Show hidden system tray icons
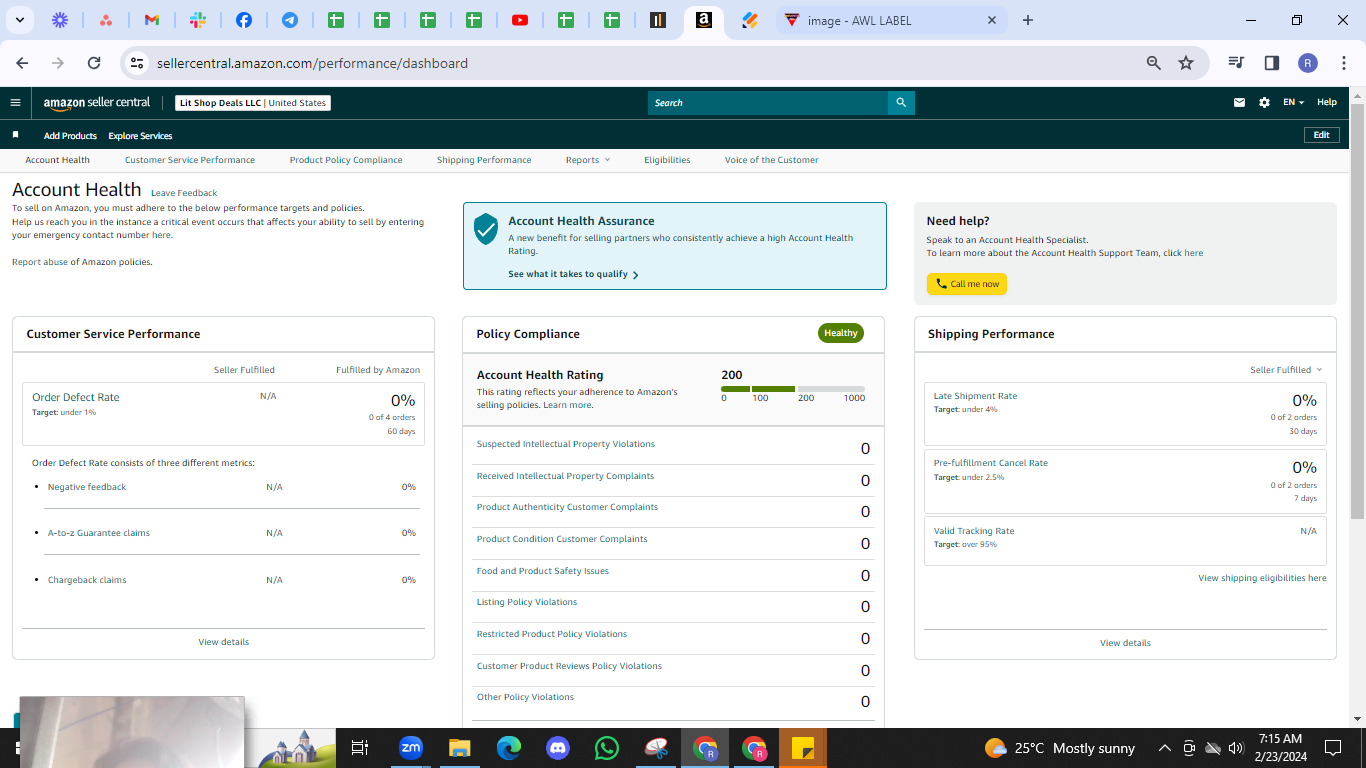Image resolution: width=1366 pixels, height=768 pixels. click(1164, 748)
